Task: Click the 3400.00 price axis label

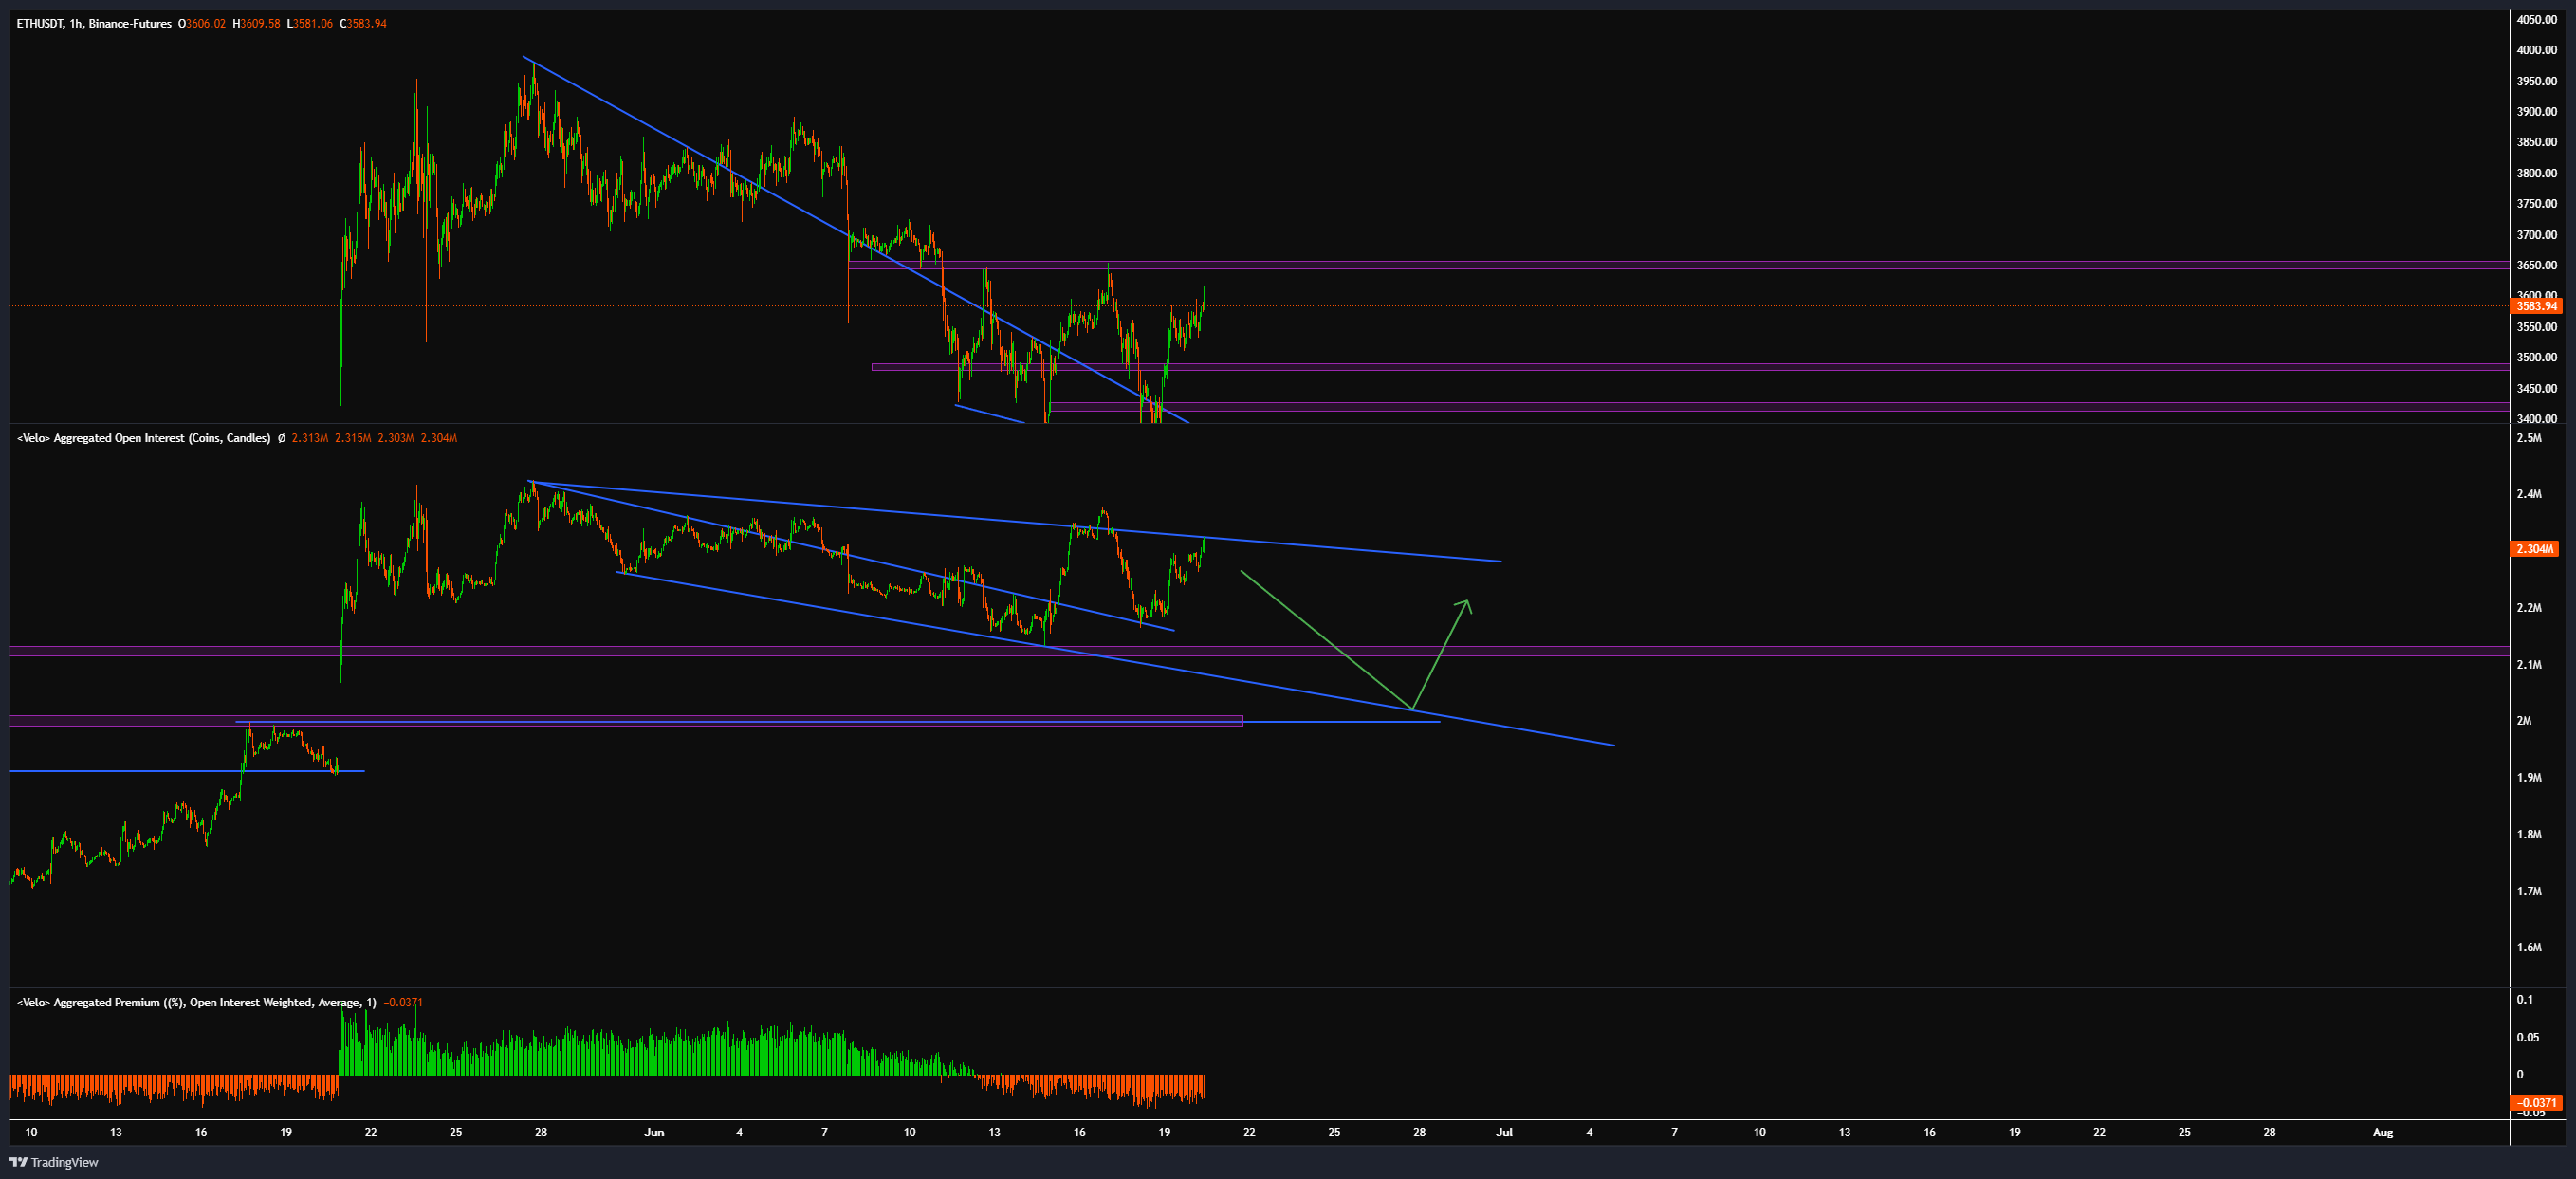Action: pos(2536,419)
